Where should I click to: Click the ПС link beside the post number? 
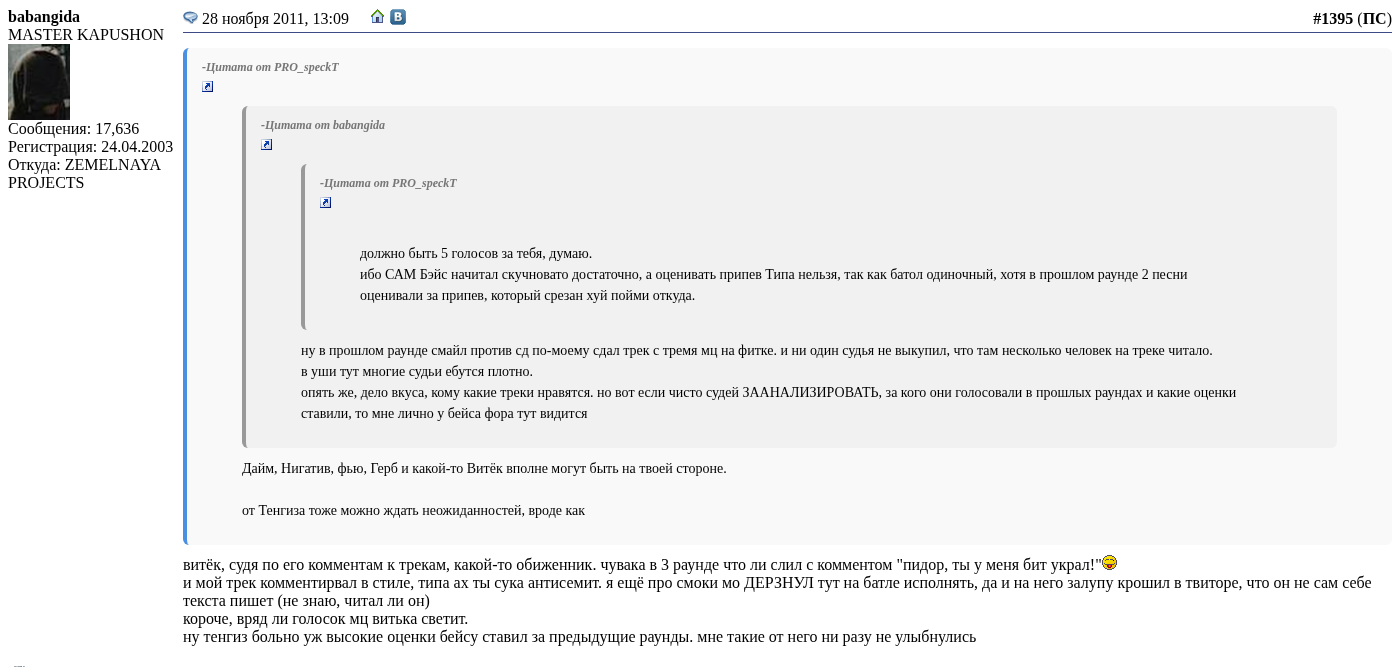click(1375, 19)
